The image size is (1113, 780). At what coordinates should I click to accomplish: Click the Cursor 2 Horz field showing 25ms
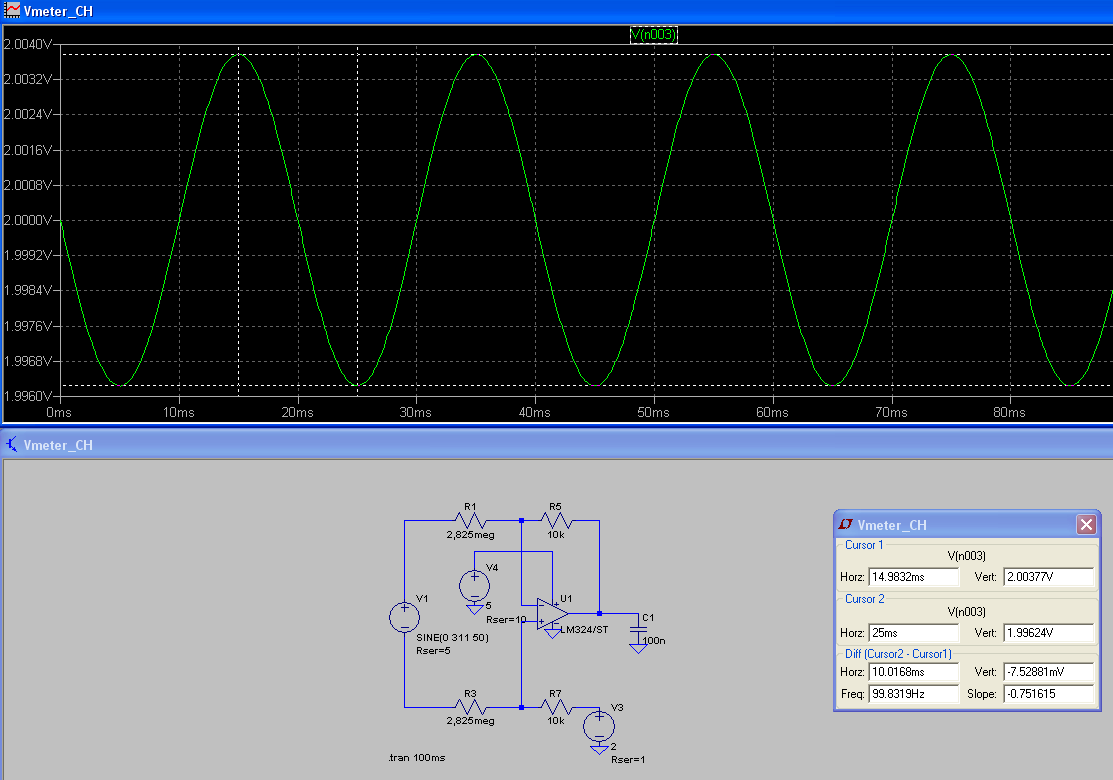(914, 633)
